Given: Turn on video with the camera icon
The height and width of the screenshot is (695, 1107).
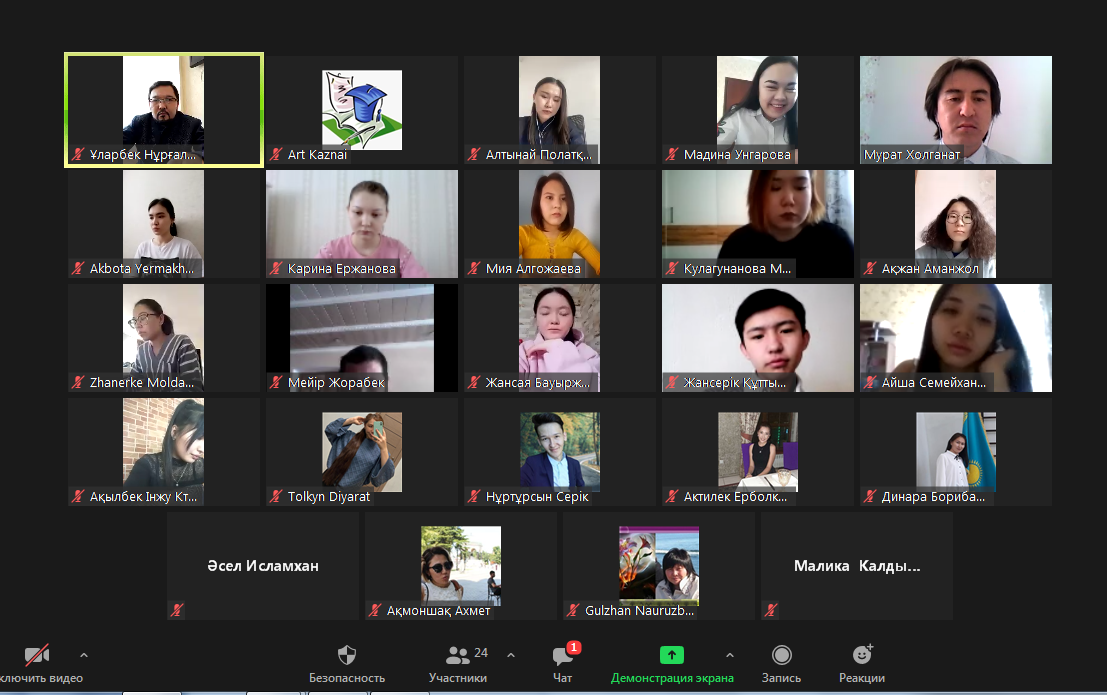Looking at the screenshot, I should (x=37, y=655).
